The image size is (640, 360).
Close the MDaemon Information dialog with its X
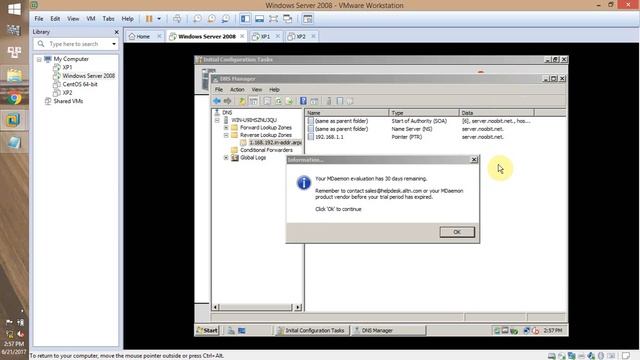(474, 160)
